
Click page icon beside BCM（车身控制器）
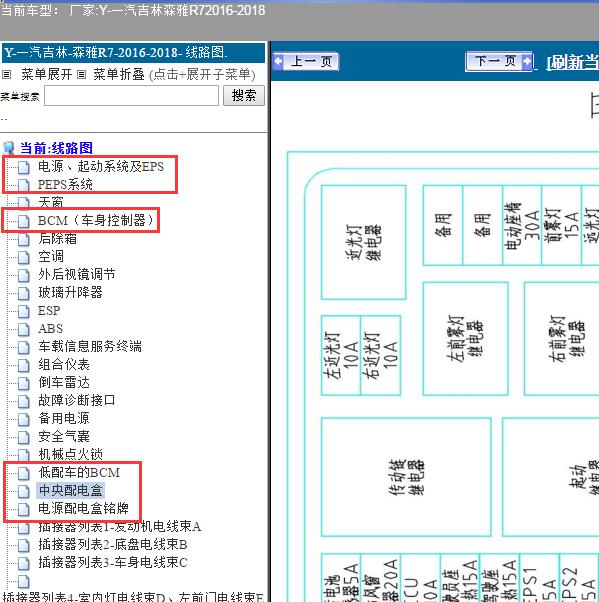[x=23, y=221]
